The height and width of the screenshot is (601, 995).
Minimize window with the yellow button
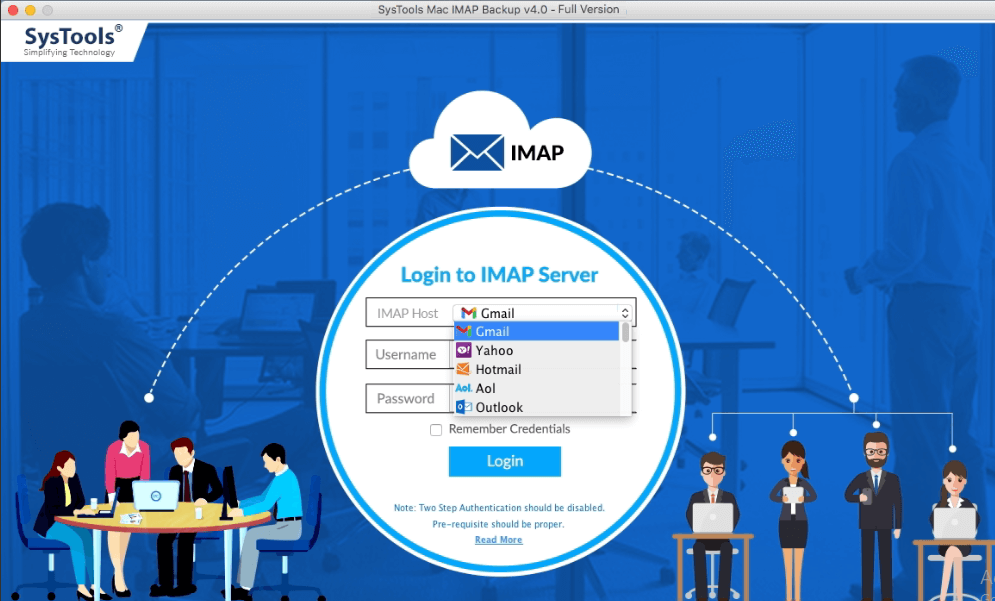(30, 10)
